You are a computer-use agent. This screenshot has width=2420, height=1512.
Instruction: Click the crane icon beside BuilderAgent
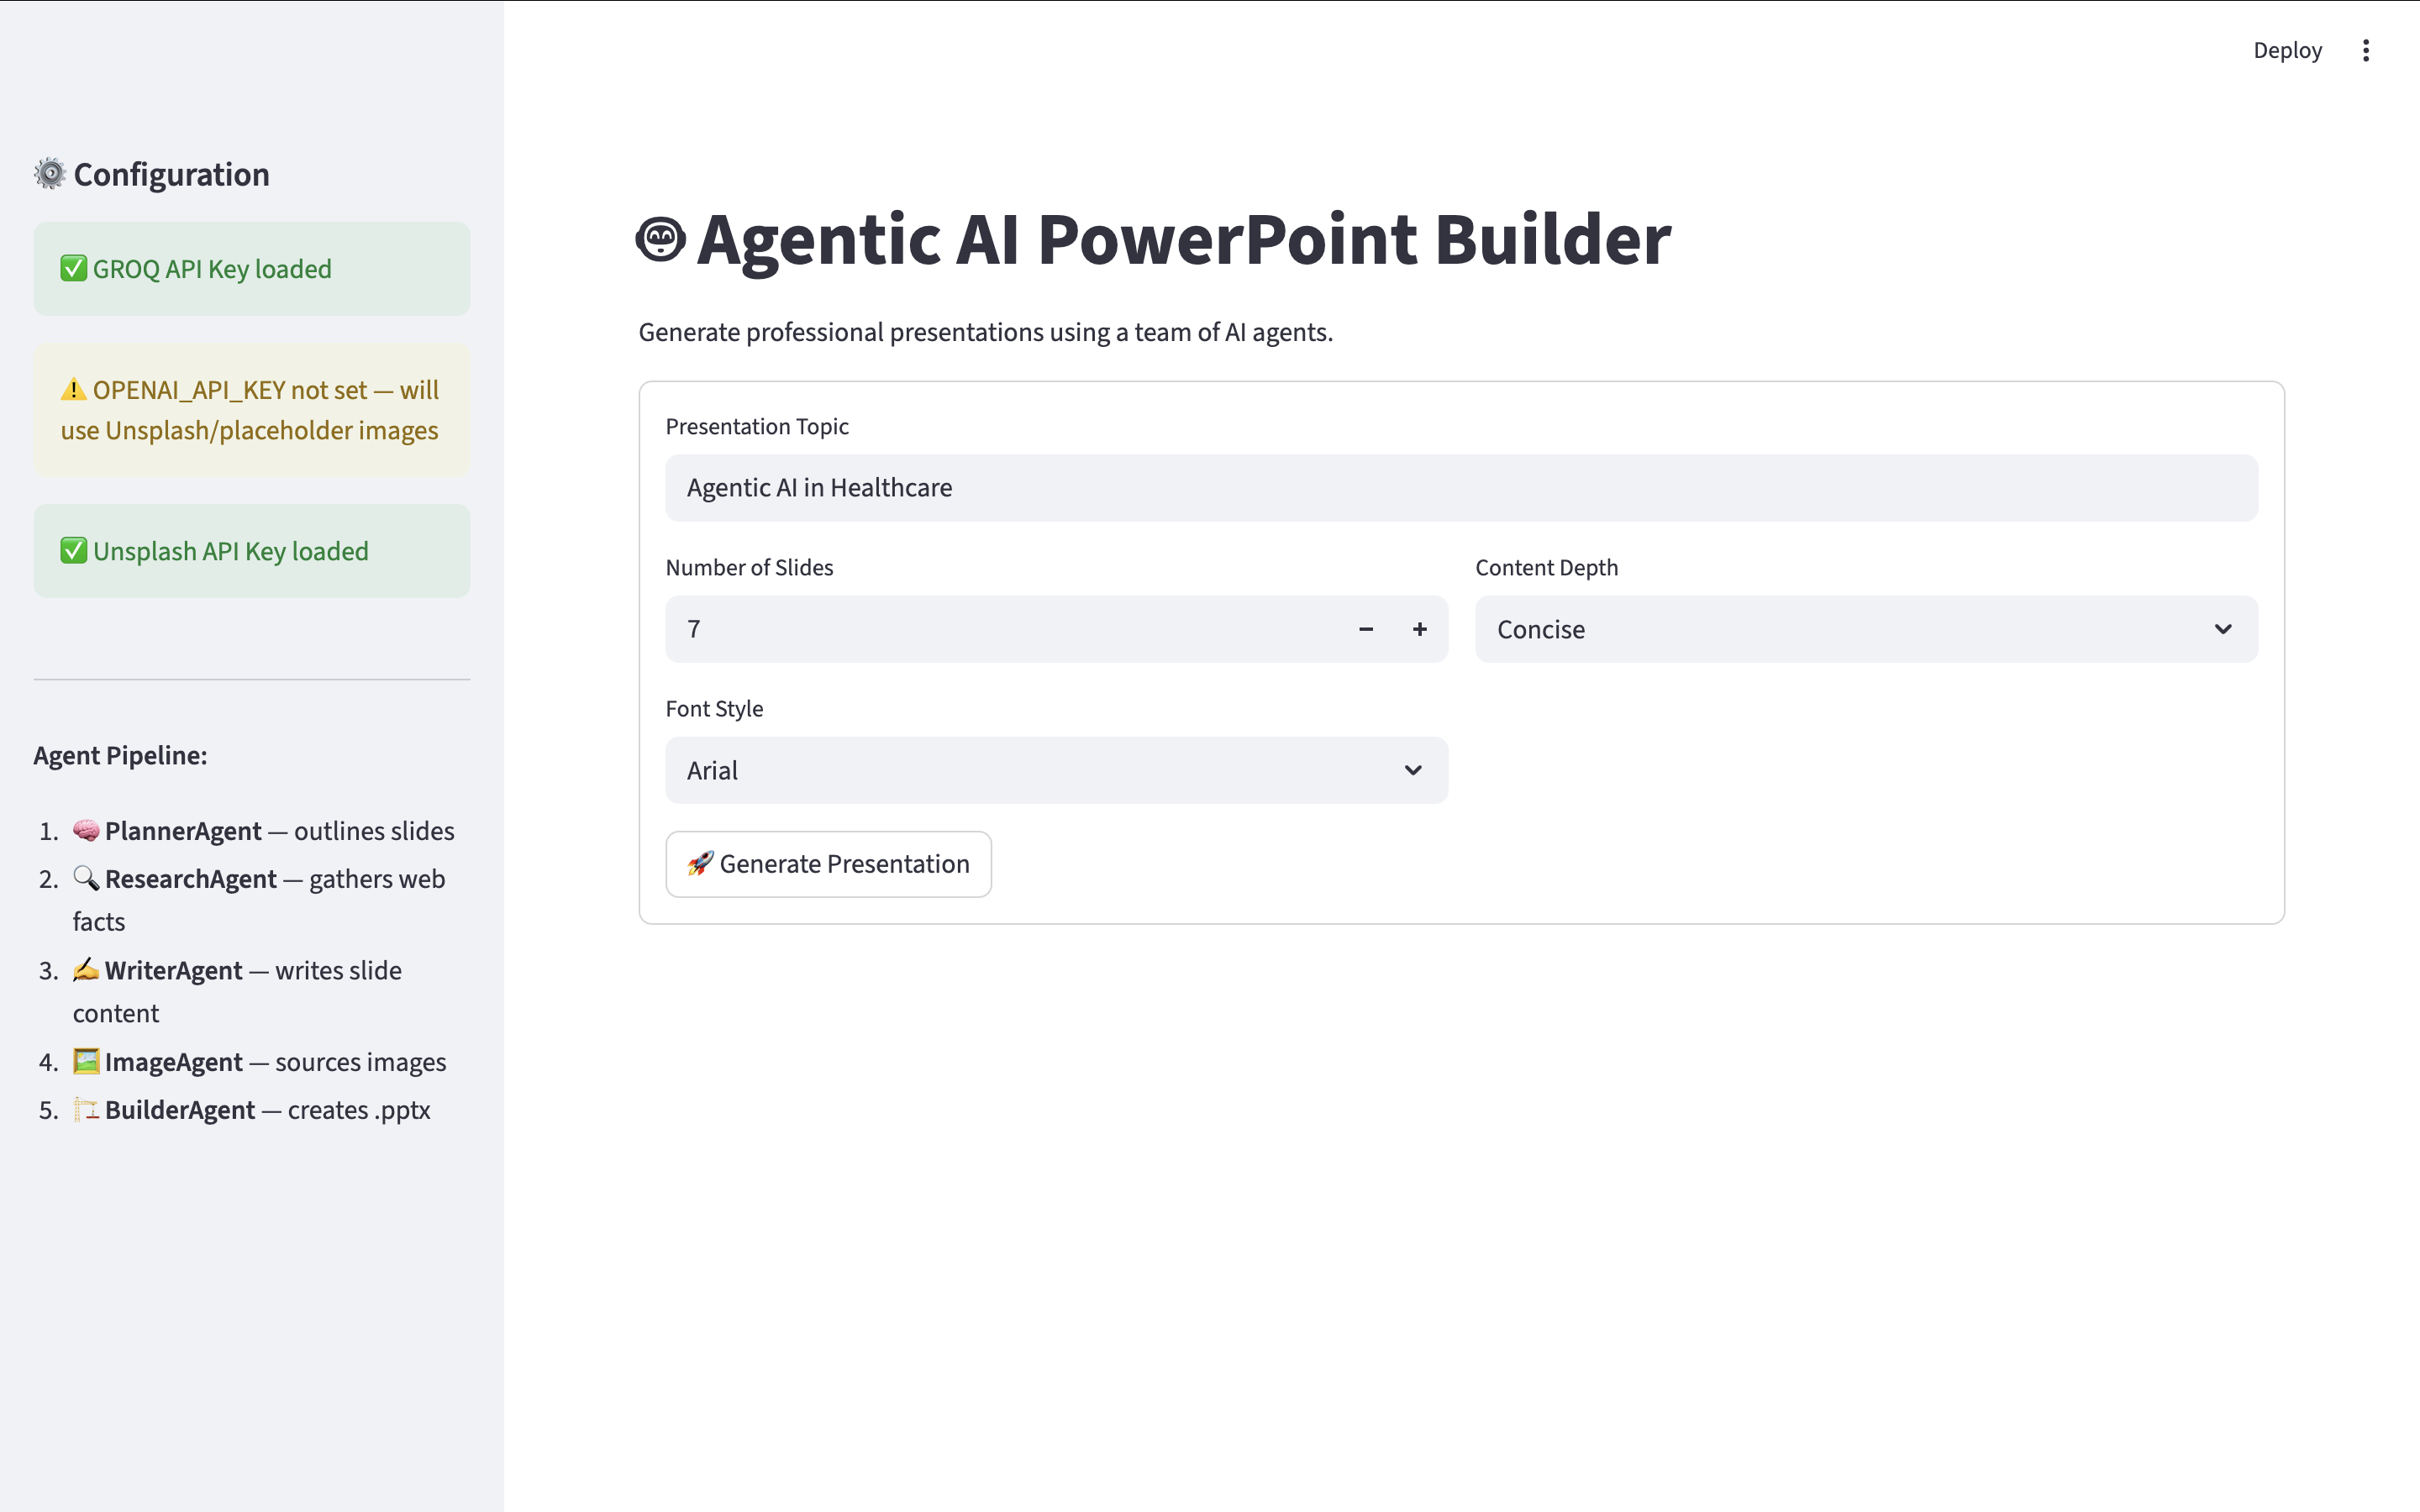coord(86,1109)
